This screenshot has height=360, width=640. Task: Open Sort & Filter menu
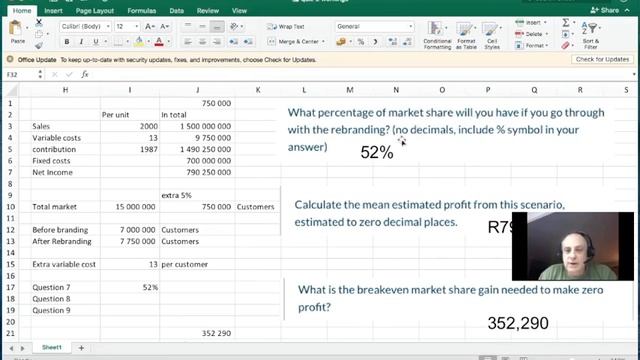(591, 36)
